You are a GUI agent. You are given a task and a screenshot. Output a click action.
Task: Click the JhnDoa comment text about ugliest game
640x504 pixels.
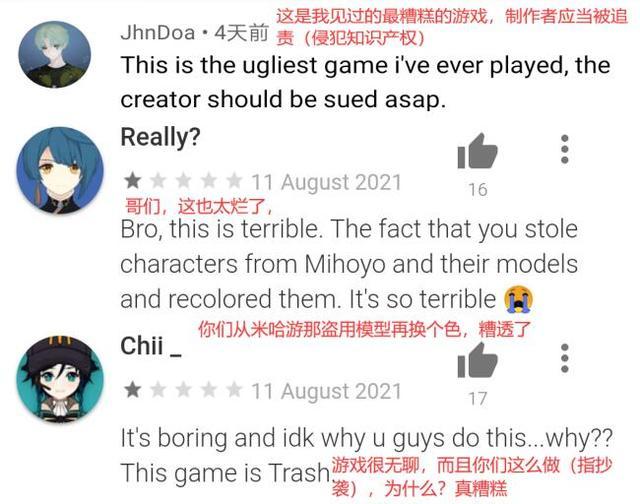365,82
